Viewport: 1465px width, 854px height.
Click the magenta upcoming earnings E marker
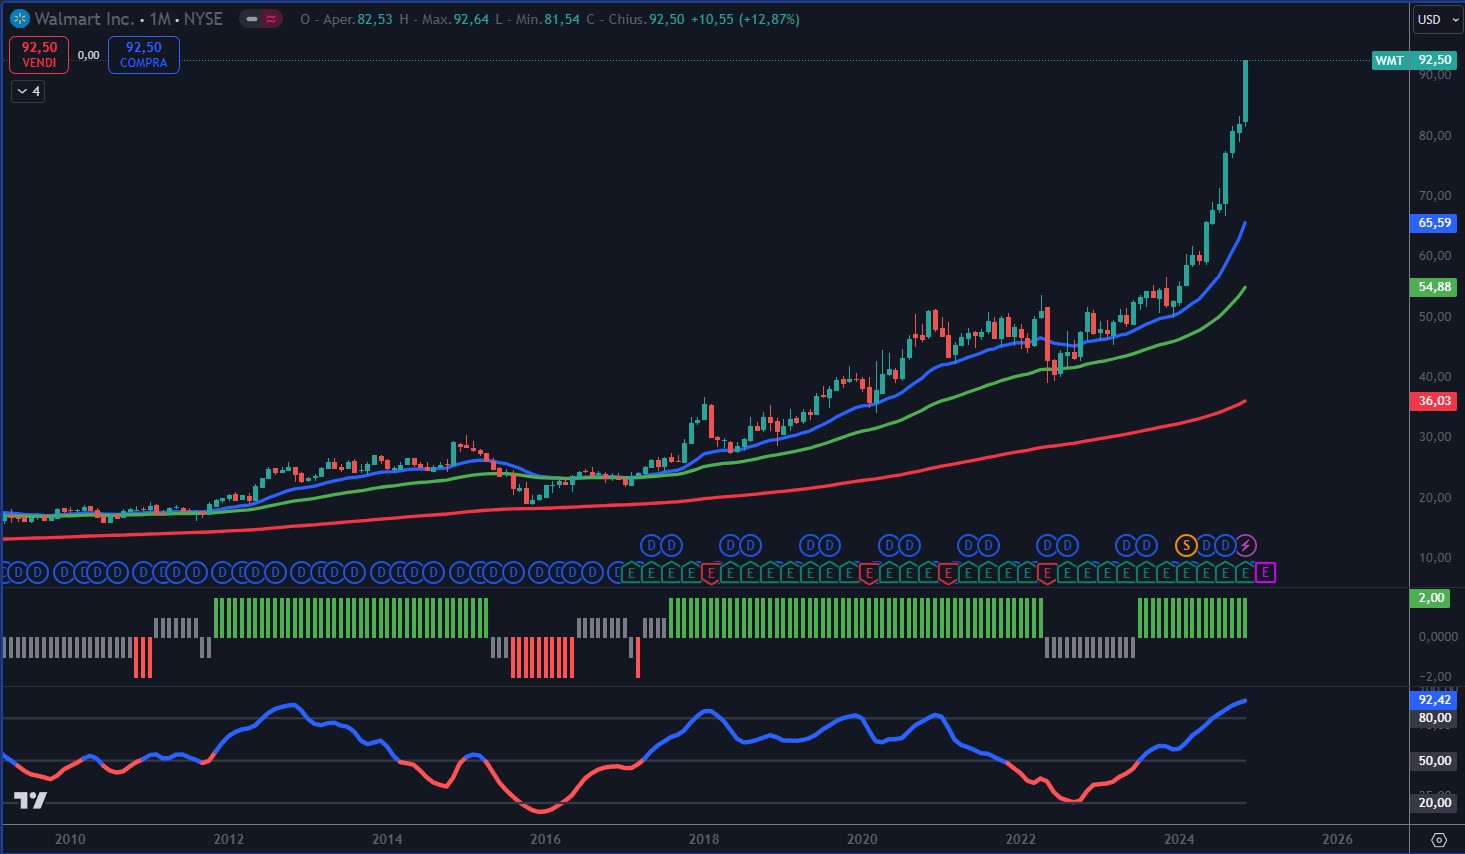coord(1266,573)
